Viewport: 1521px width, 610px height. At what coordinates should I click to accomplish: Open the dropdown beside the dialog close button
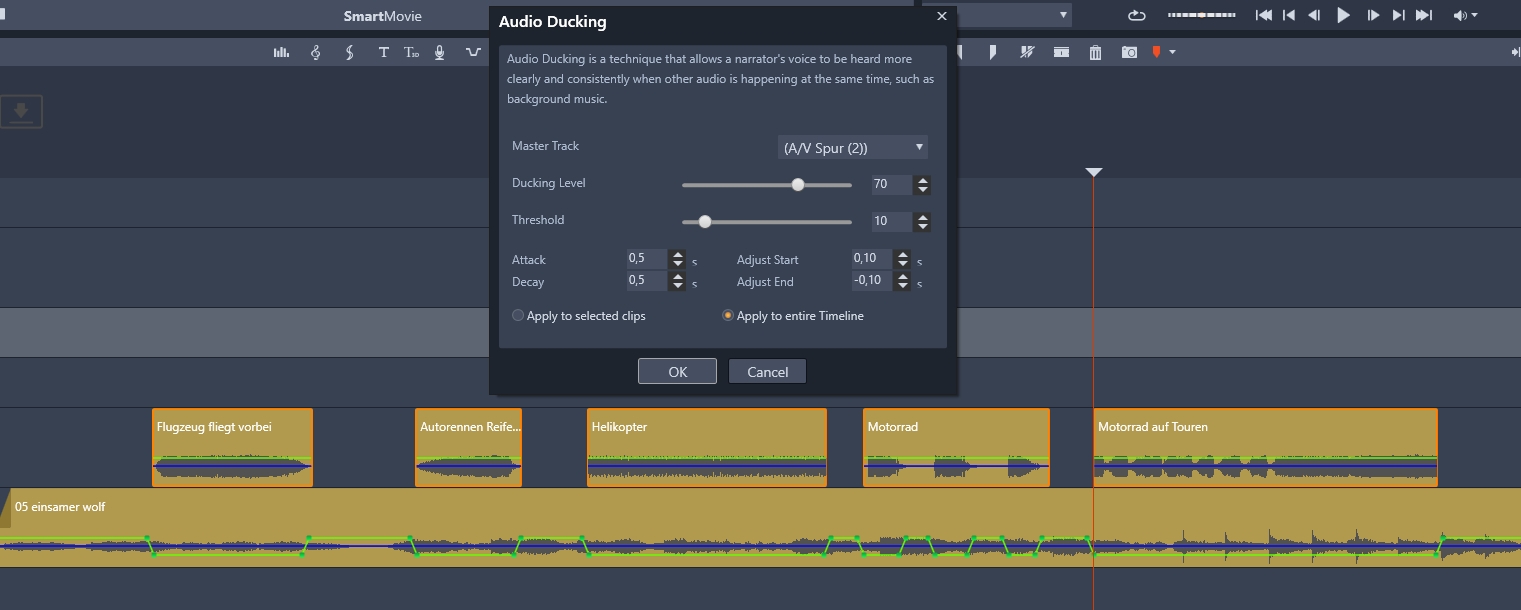click(1062, 15)
